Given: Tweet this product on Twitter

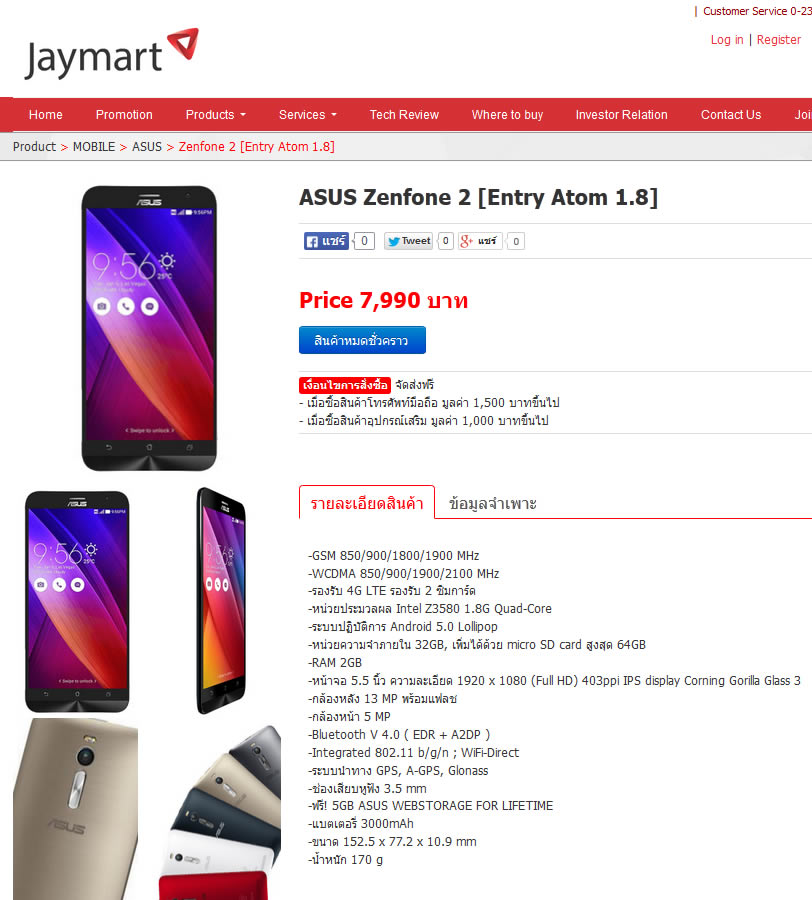Looking at the screenshot, I should coord(408,241).
